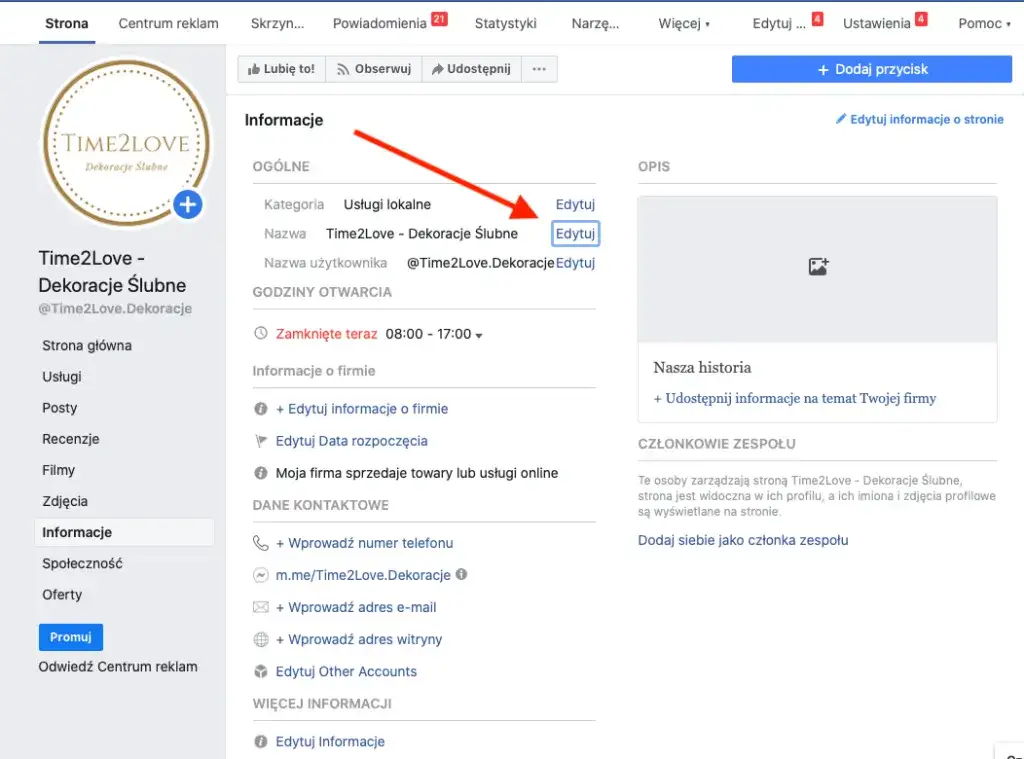1024x759 pixels.
Task: Select Recenzje in the left sidebar
Action: [x=71, y=438]
